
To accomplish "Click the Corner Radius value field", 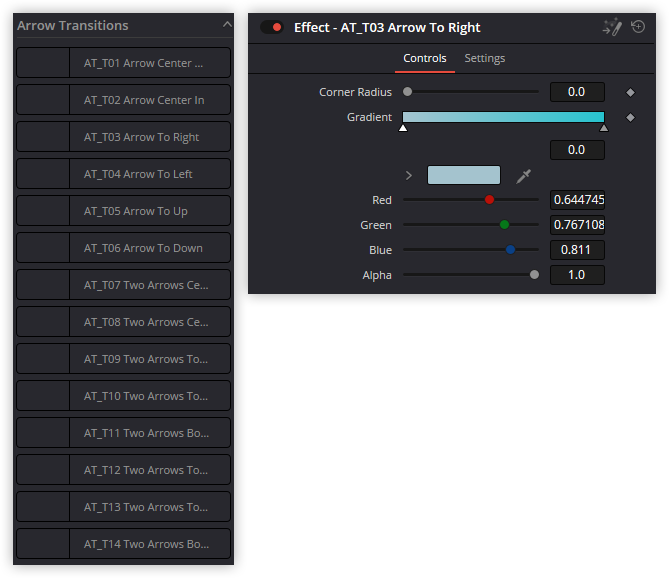I will (x=577, y=92).
